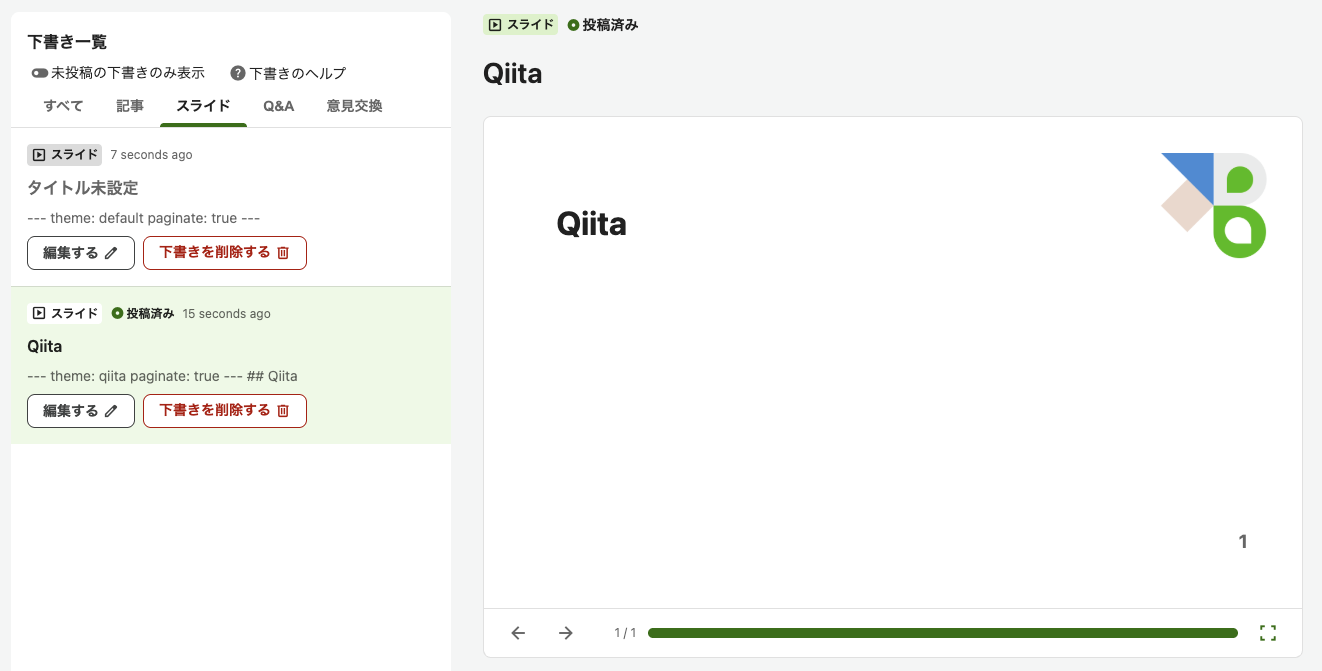Select the Qiita draft title in list
This screenshot has width=1322, height=671.
(45, 346)
